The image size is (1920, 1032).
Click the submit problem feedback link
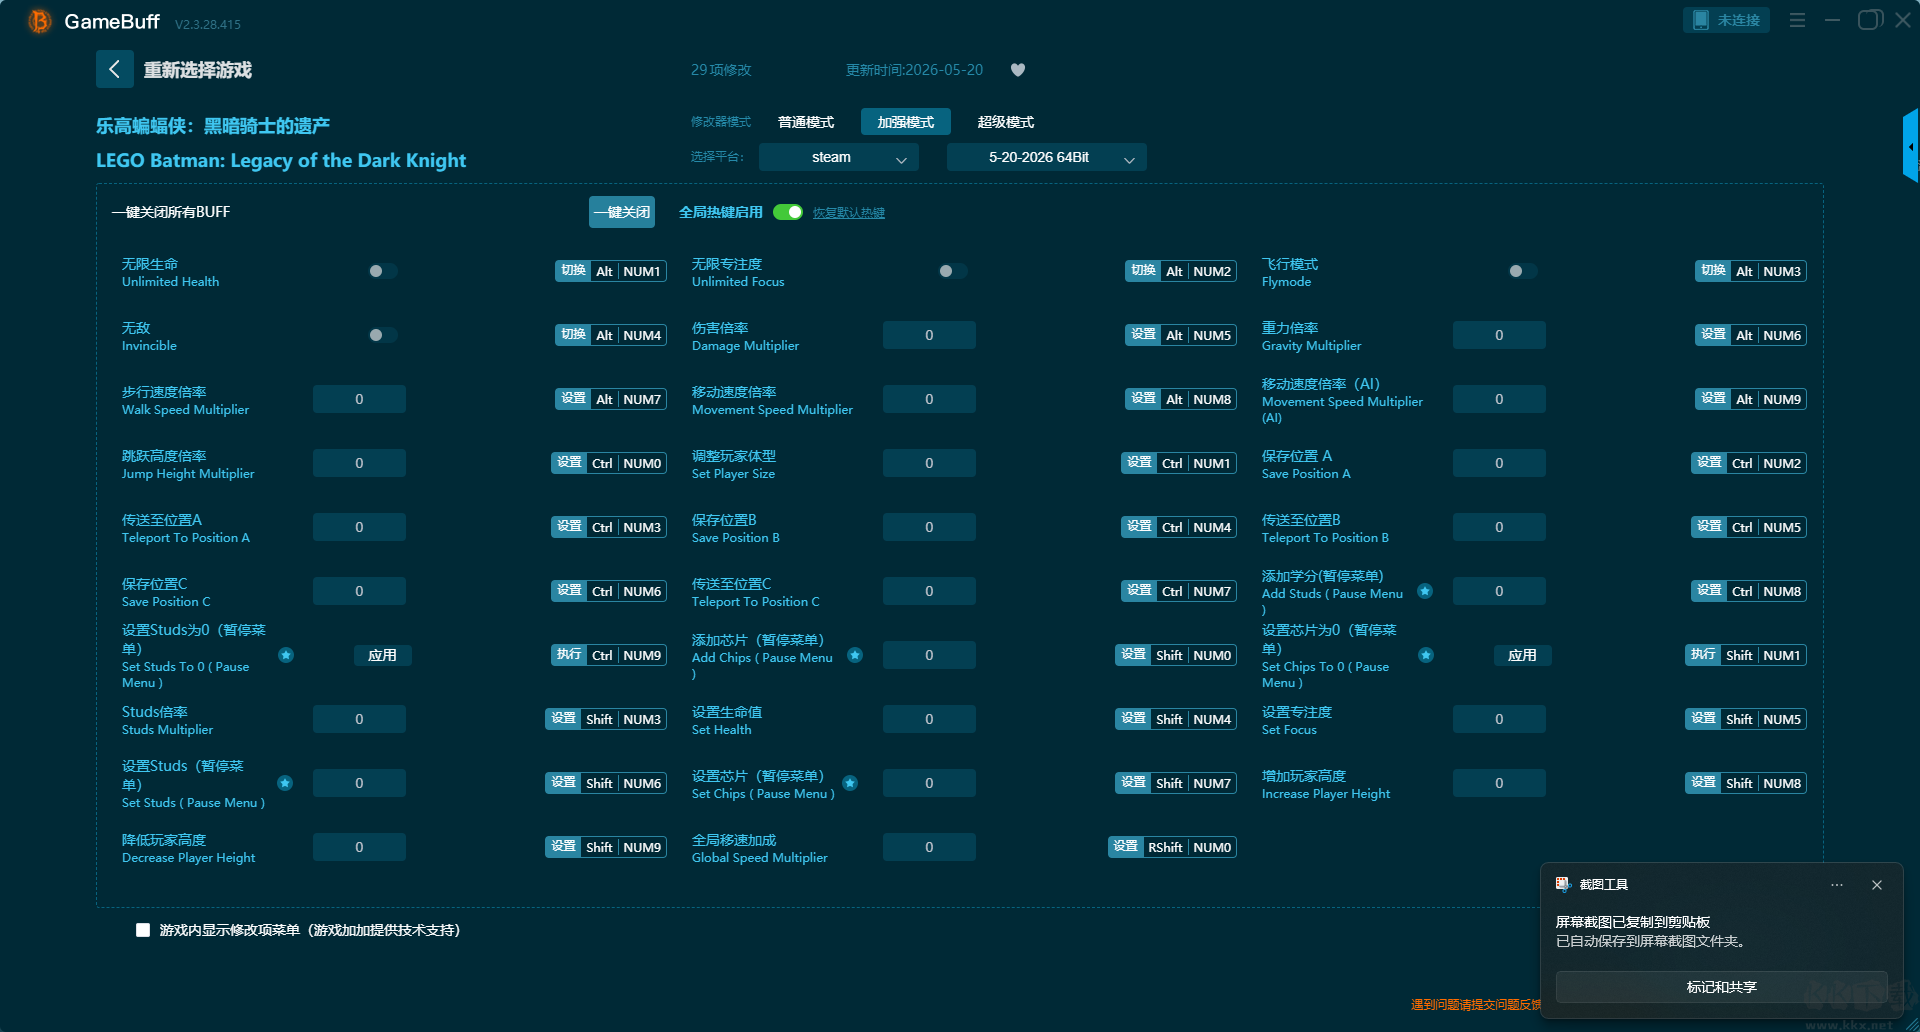click(1476, 1005)
